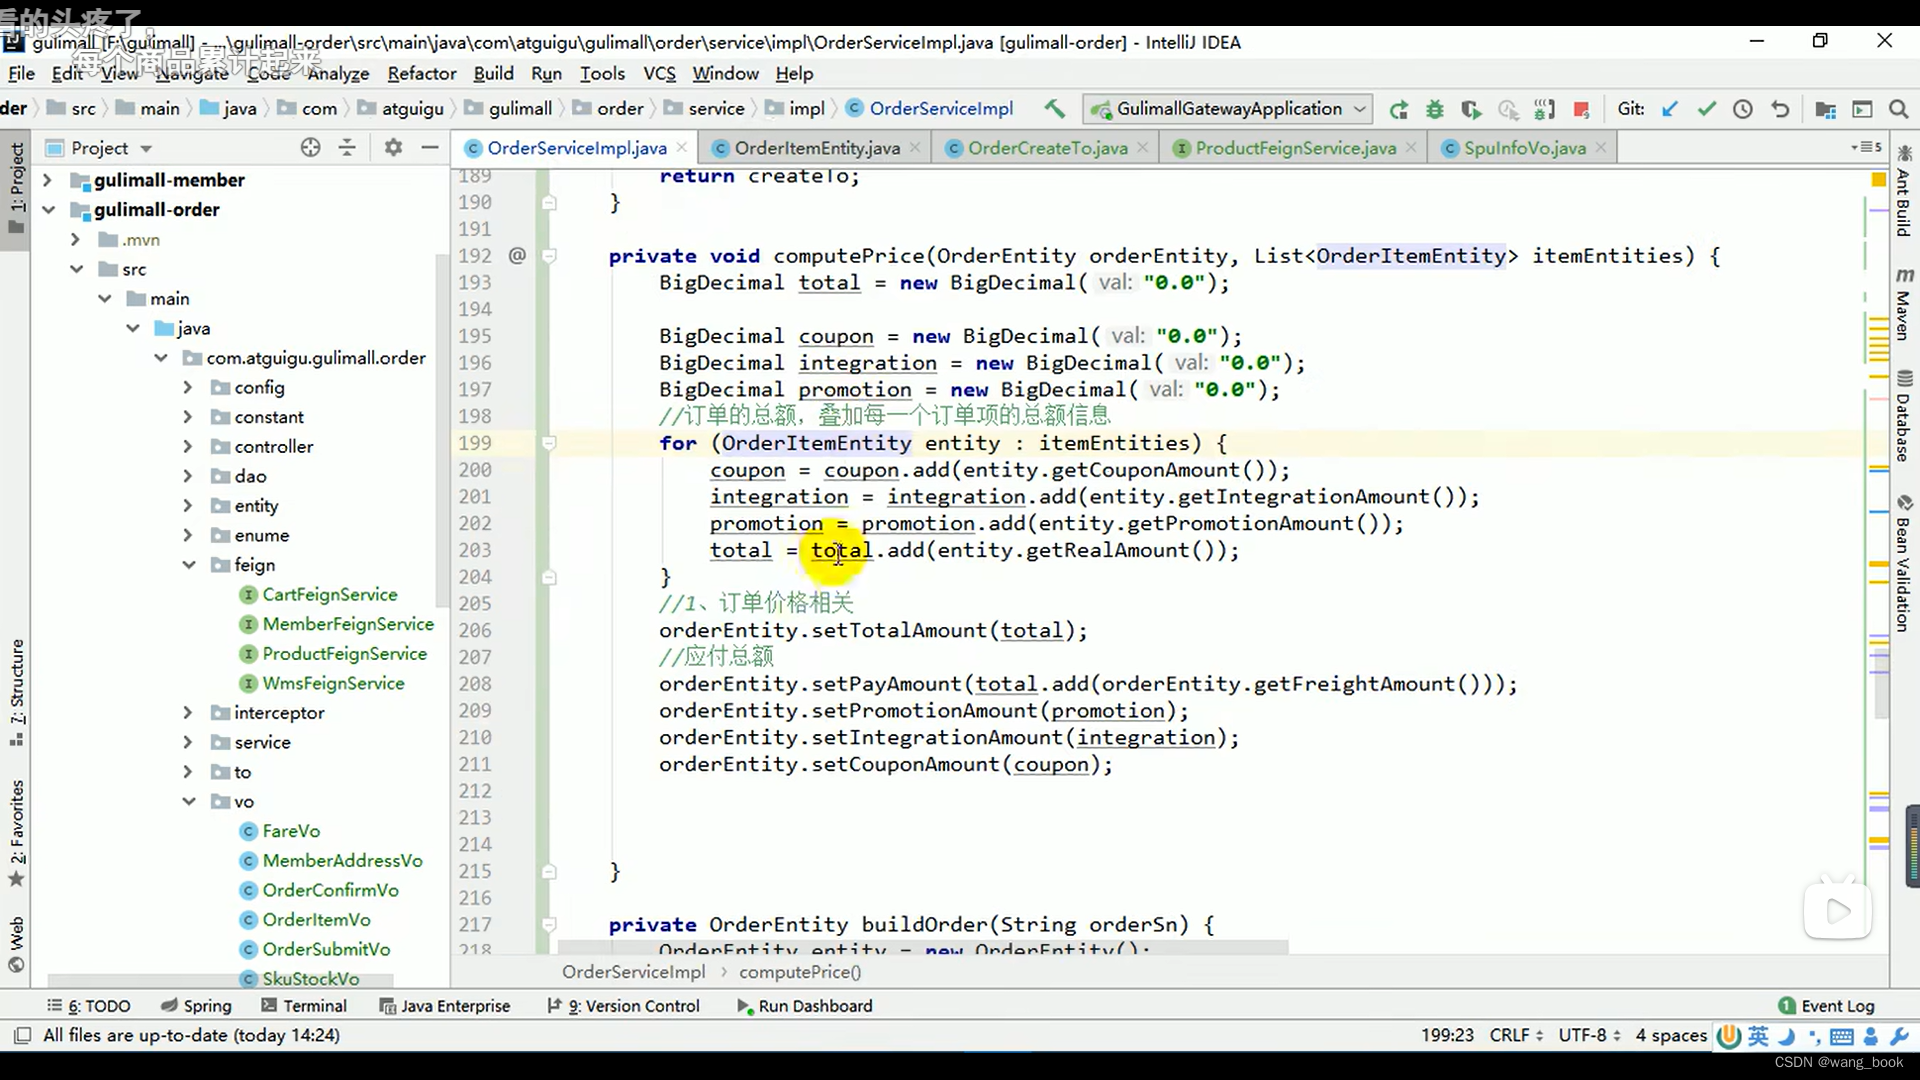Stop the running application red square
Image resolution: width=1920 pixels, height=1080 pixels.
point(1581,109)
